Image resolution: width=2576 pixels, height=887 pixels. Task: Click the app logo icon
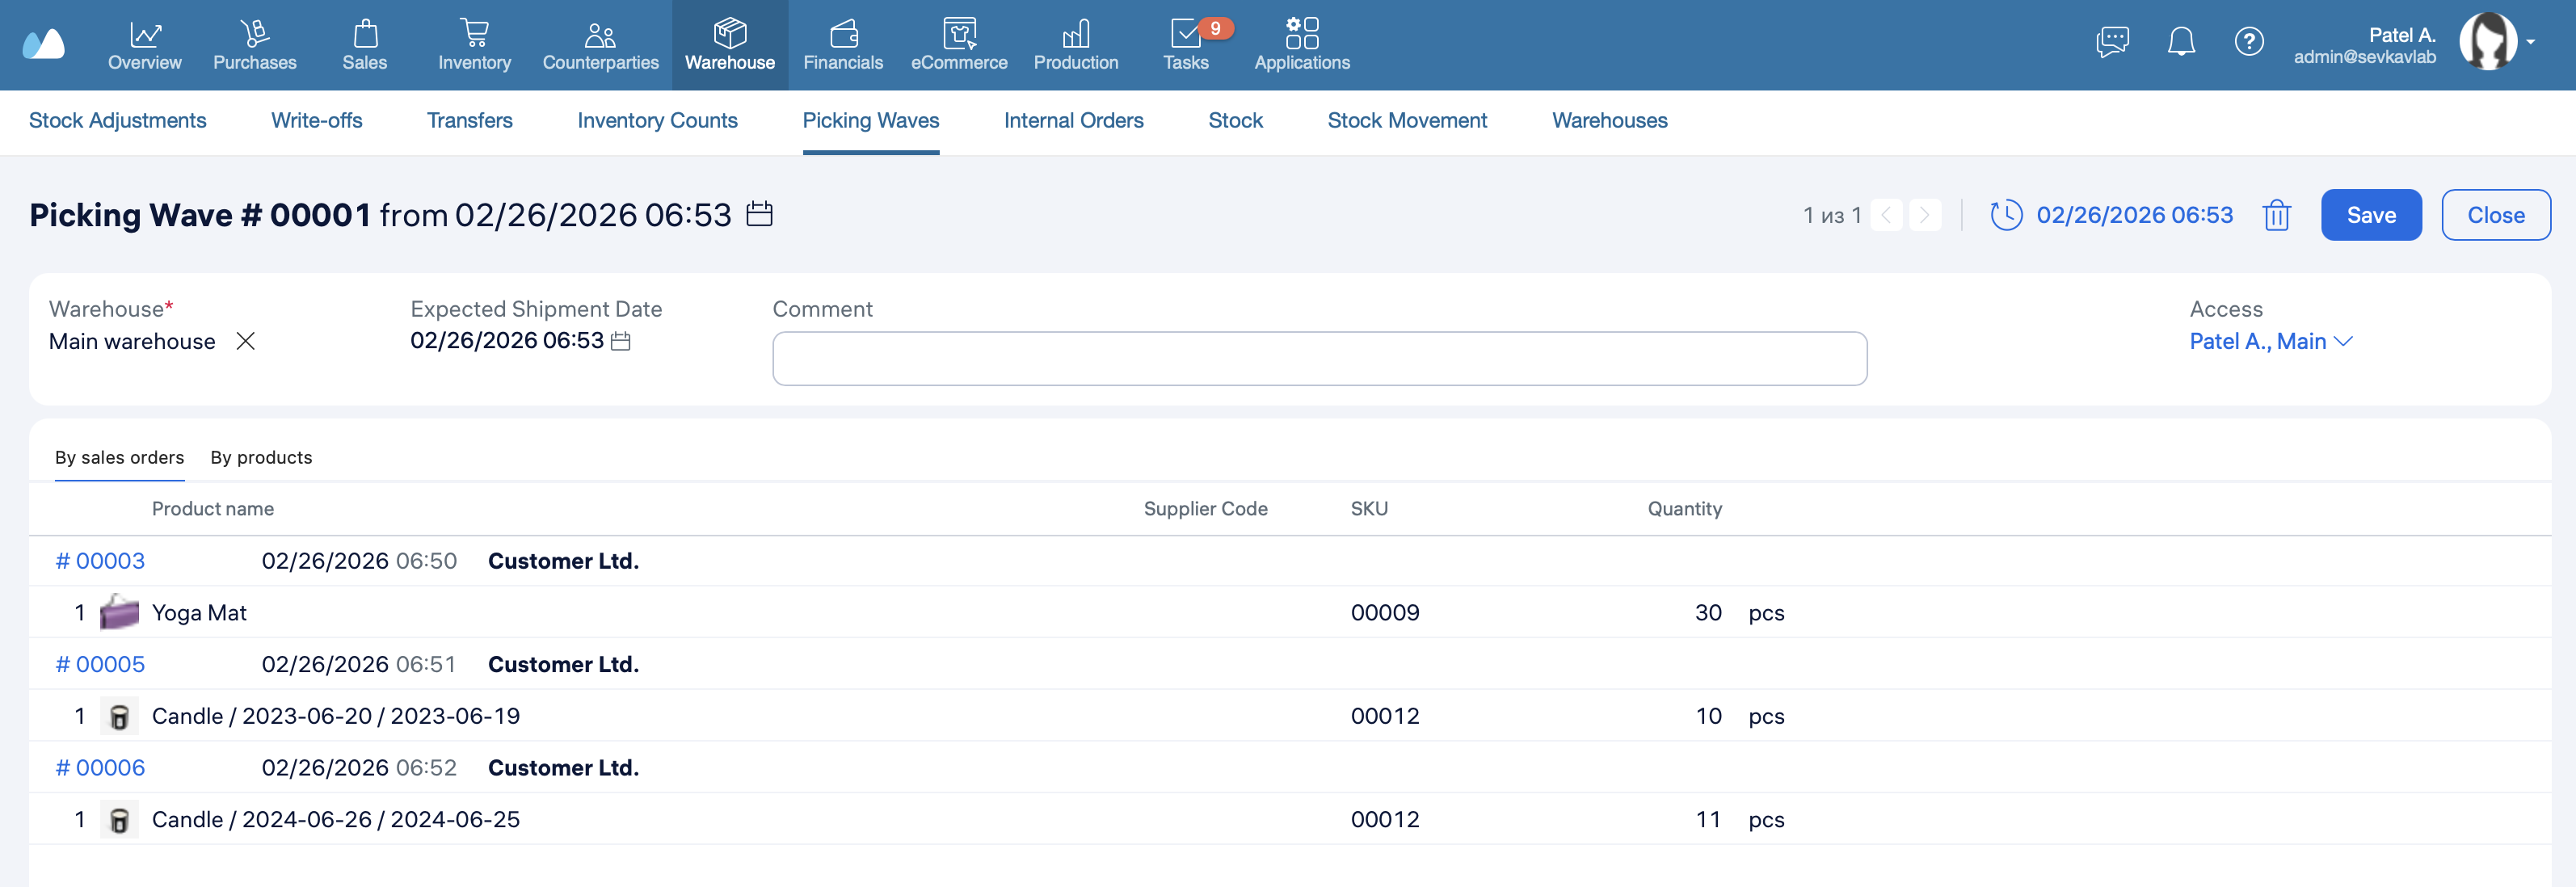point(43,45)
